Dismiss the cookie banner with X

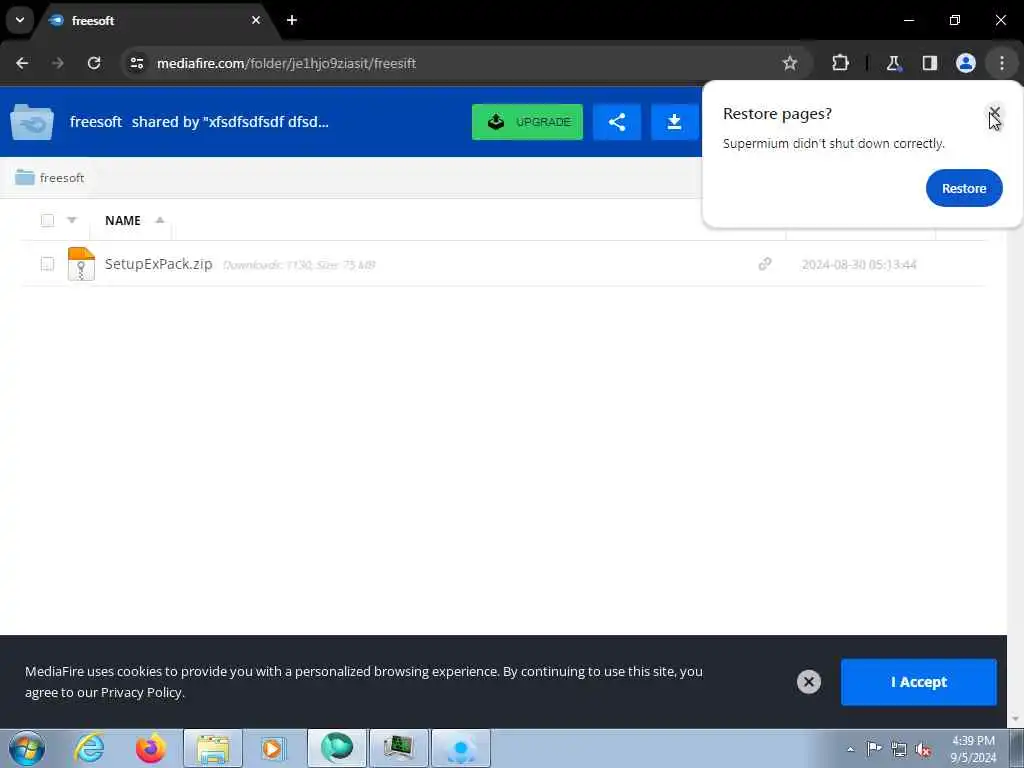pyautogui.click(x=808, y=682)
